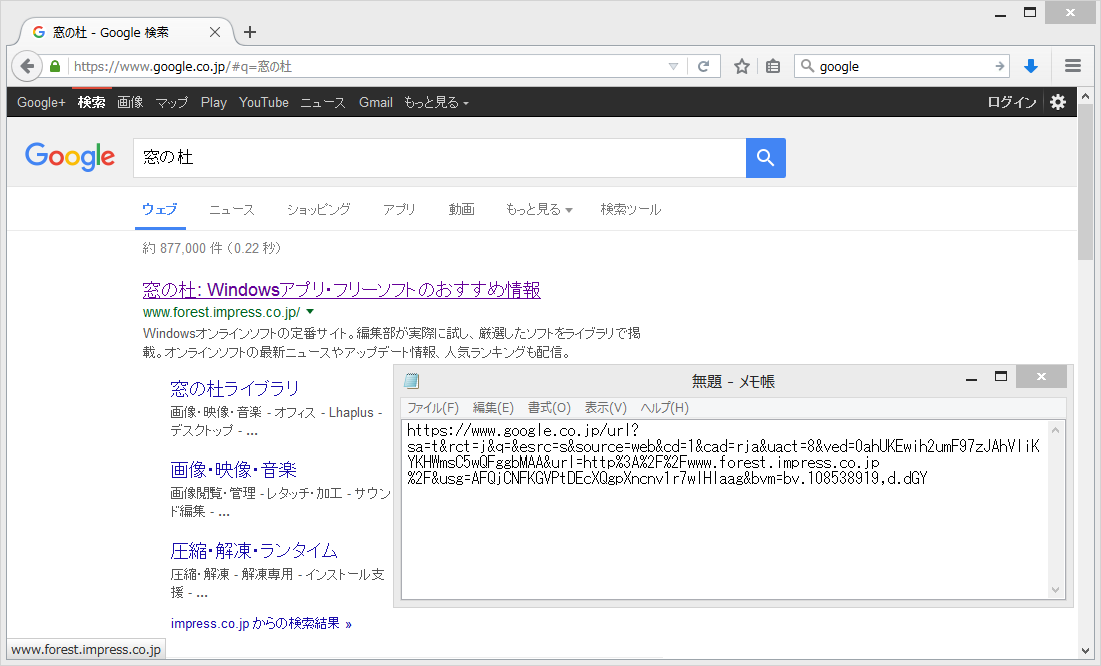Open the reading list icon next to bookmarks
Image resolution: width=1101 pixels, height=666 pixels.
click(772, 65)
